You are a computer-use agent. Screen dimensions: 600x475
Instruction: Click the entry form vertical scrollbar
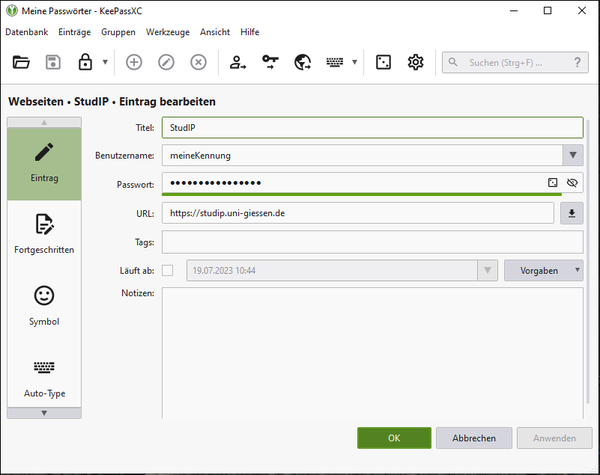[588, 262]
